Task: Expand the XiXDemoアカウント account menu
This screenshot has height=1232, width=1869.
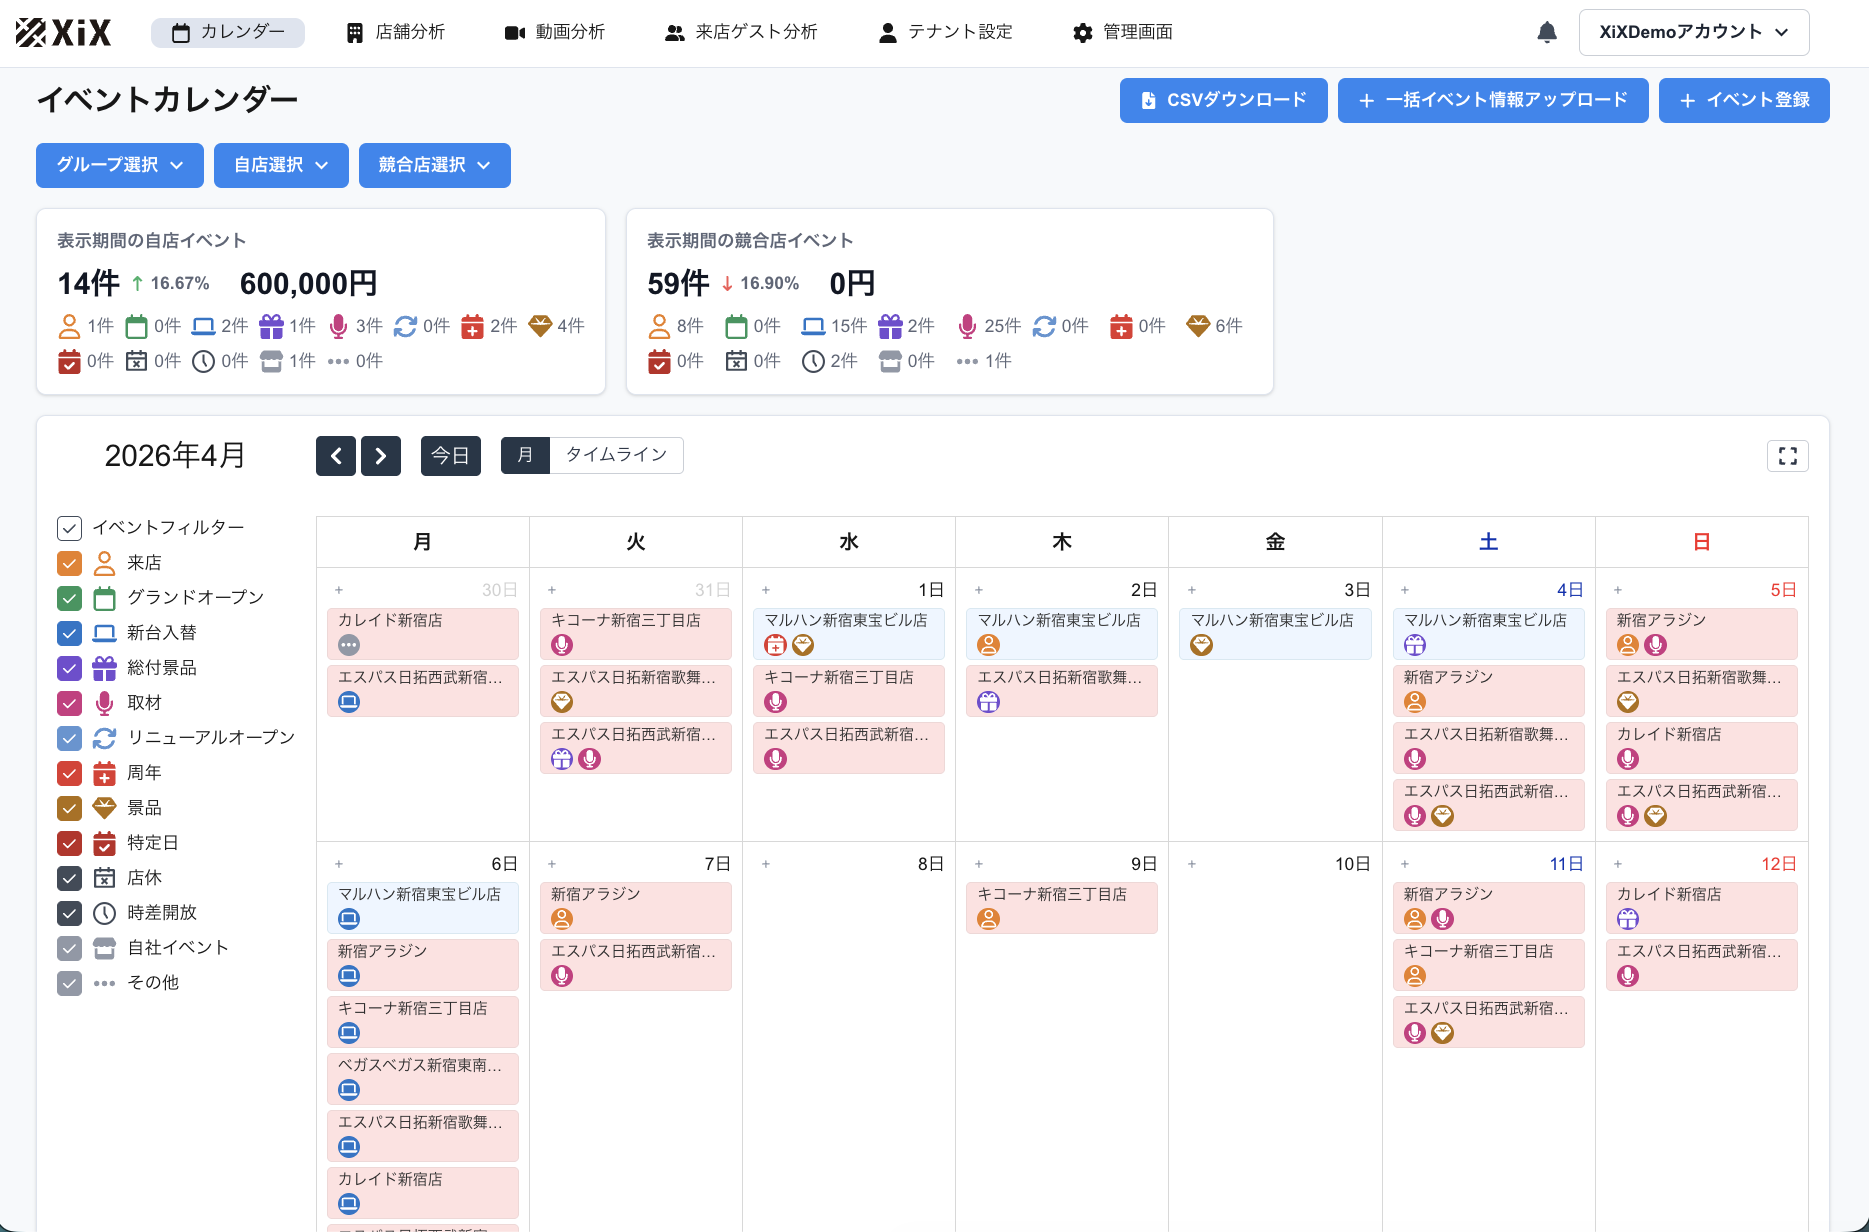Action: (1694, 32)
